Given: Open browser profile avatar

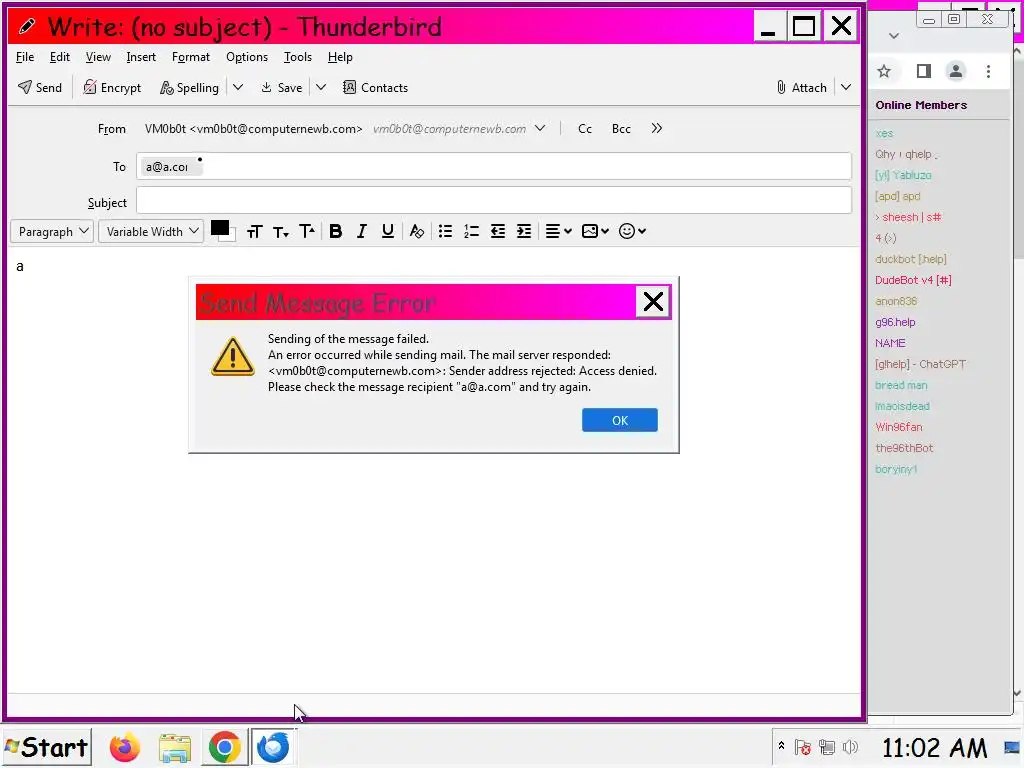Looking at the screenshot, I should (955, 71).
